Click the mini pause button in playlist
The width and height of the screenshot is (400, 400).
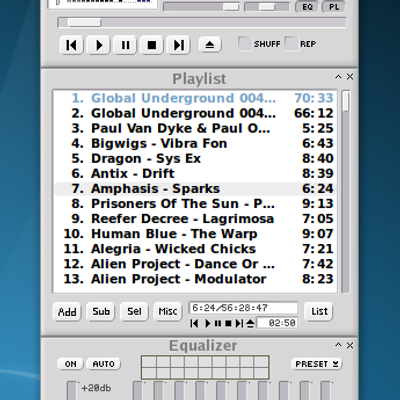218,323
